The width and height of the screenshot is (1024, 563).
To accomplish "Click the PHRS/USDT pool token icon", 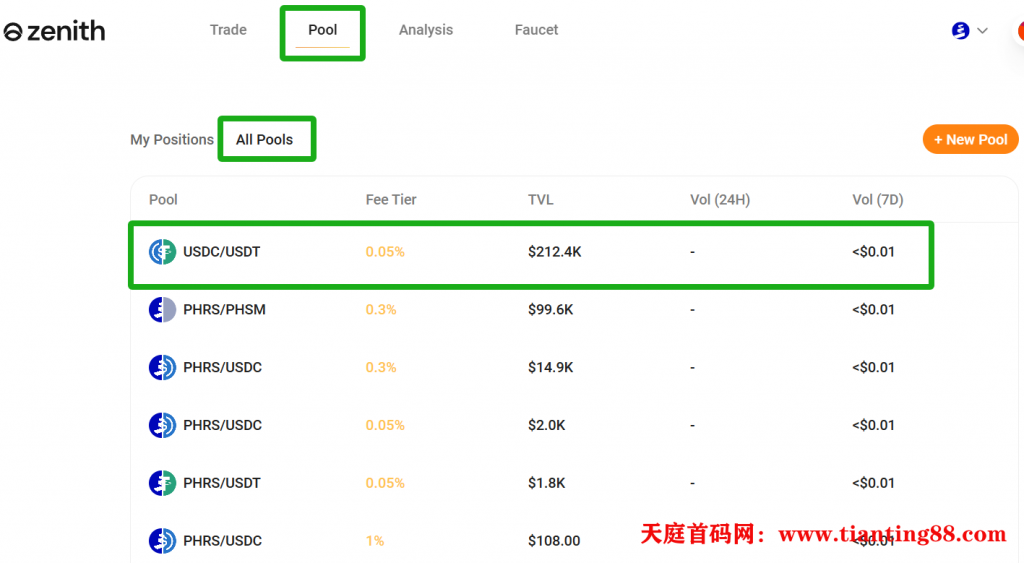I will point(162,483).
